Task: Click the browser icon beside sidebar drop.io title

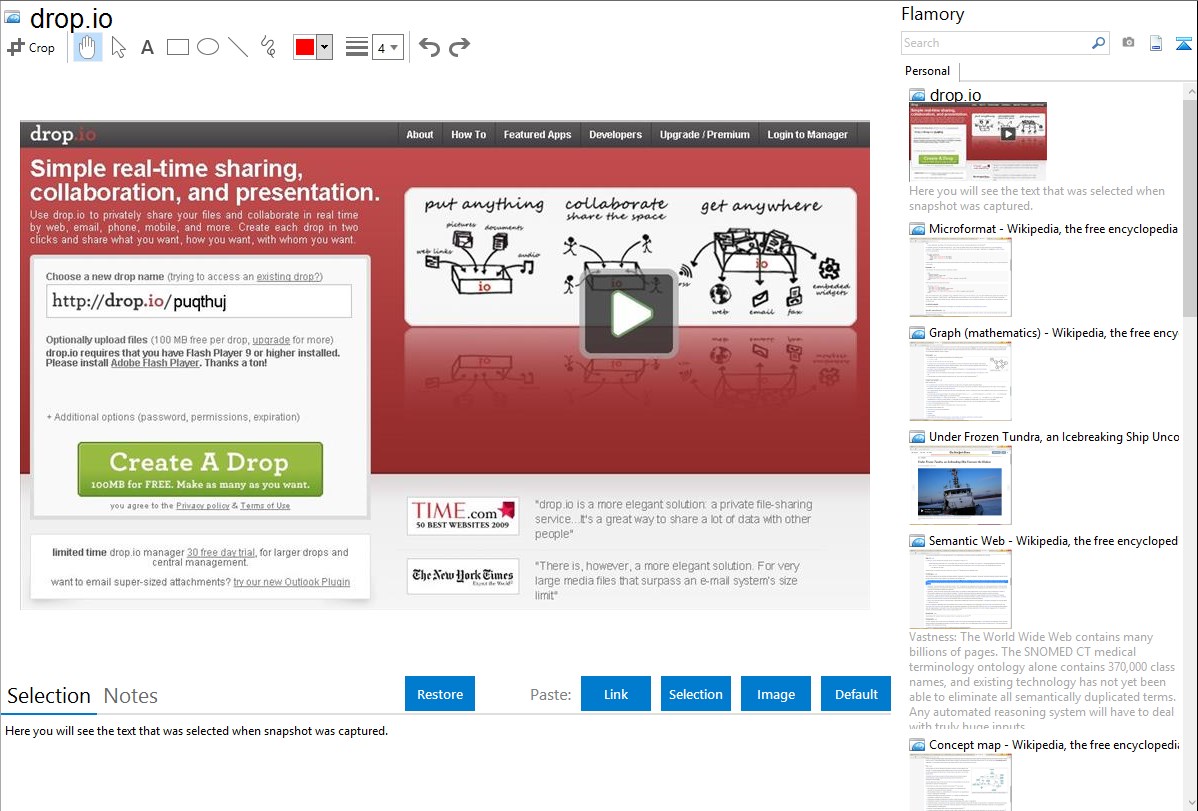Action: [917, 95]
